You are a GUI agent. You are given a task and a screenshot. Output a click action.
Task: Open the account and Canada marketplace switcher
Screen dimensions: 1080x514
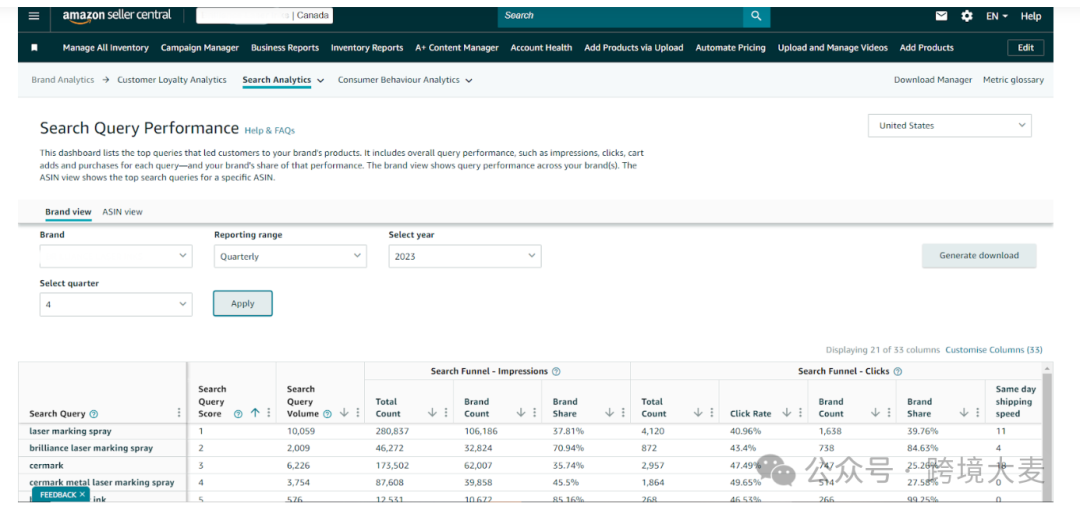tap(264, 15)
